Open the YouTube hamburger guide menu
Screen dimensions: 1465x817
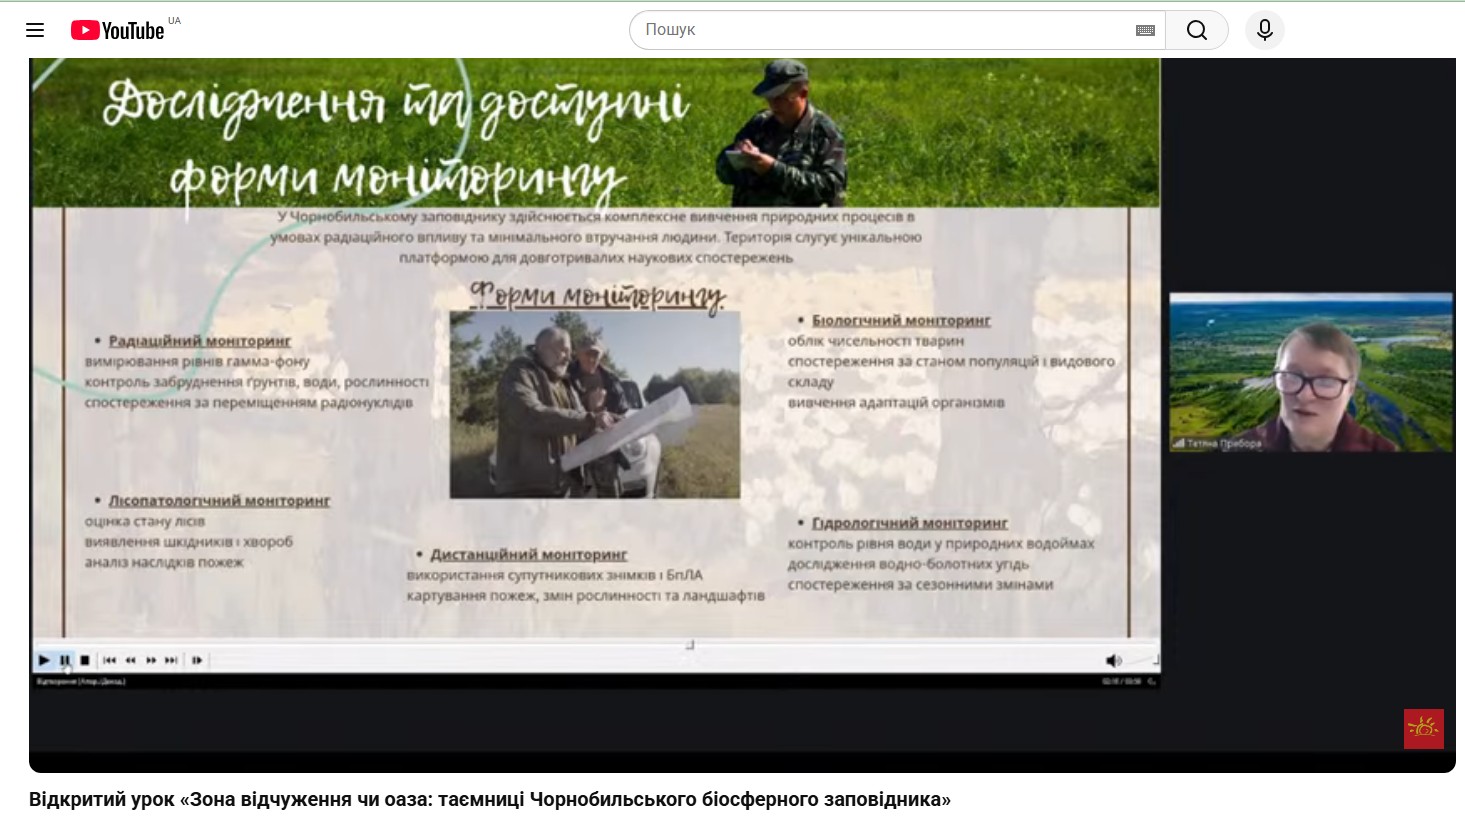pyautogui.click(x=35, y=30)
